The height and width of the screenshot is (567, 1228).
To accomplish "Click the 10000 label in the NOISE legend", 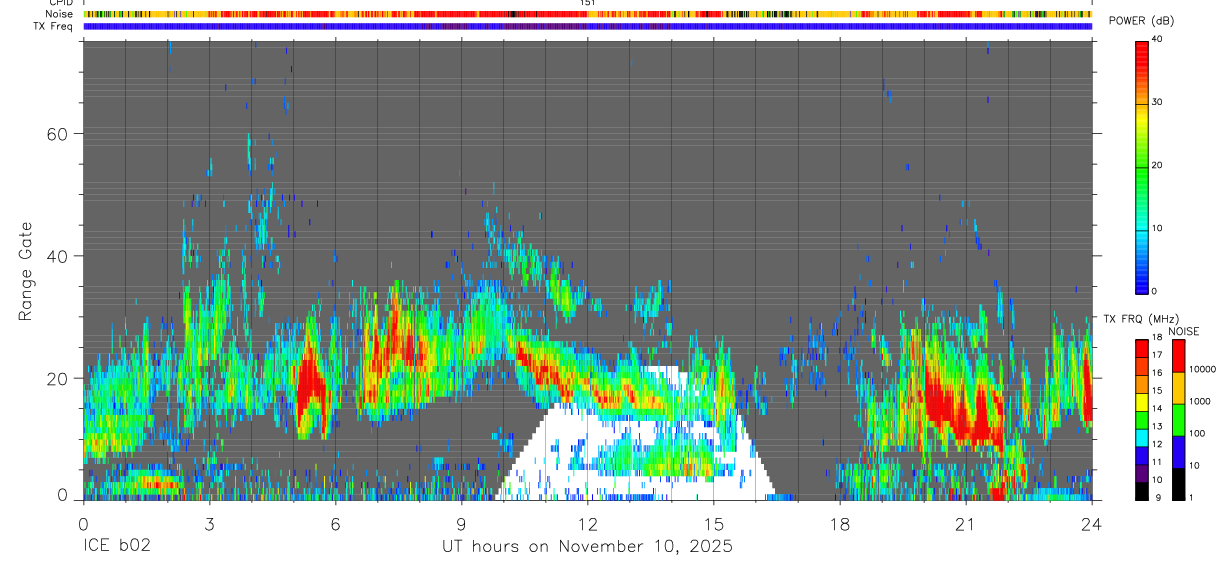I will [x=1202, y=369].
